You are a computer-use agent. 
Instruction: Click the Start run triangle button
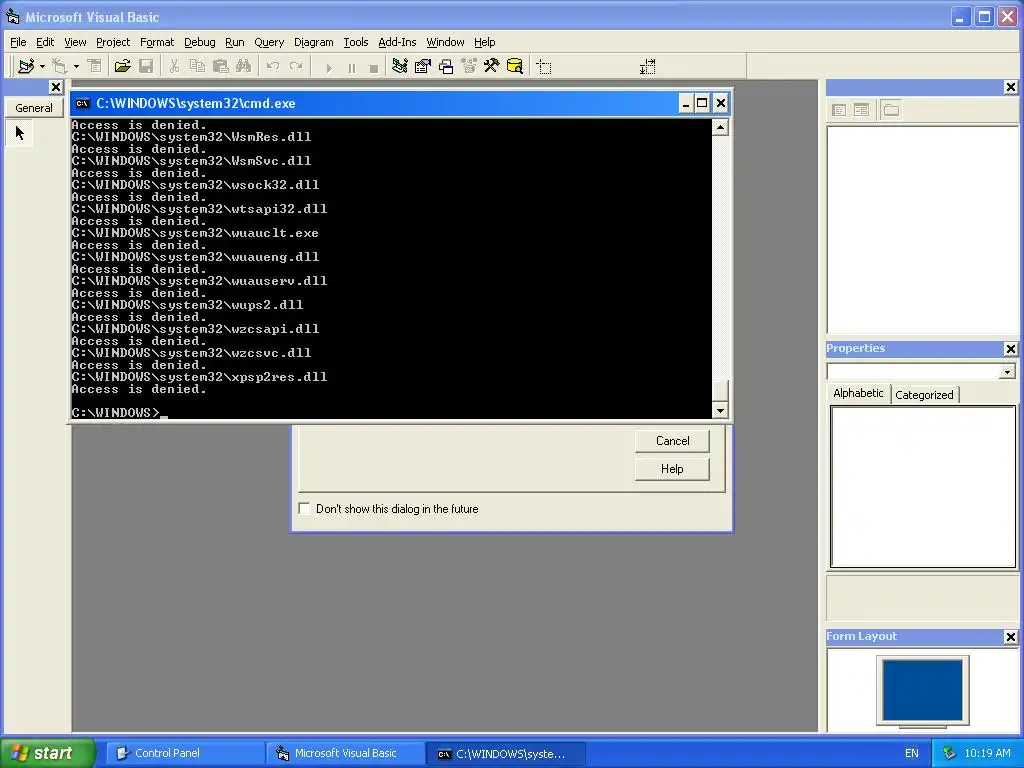click(328, 67)
